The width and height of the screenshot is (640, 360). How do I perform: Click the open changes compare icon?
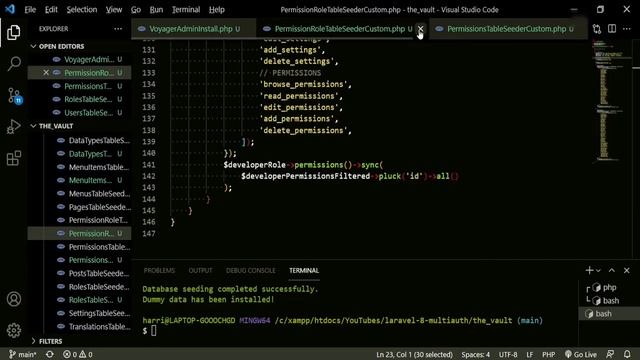pos(597,29)
